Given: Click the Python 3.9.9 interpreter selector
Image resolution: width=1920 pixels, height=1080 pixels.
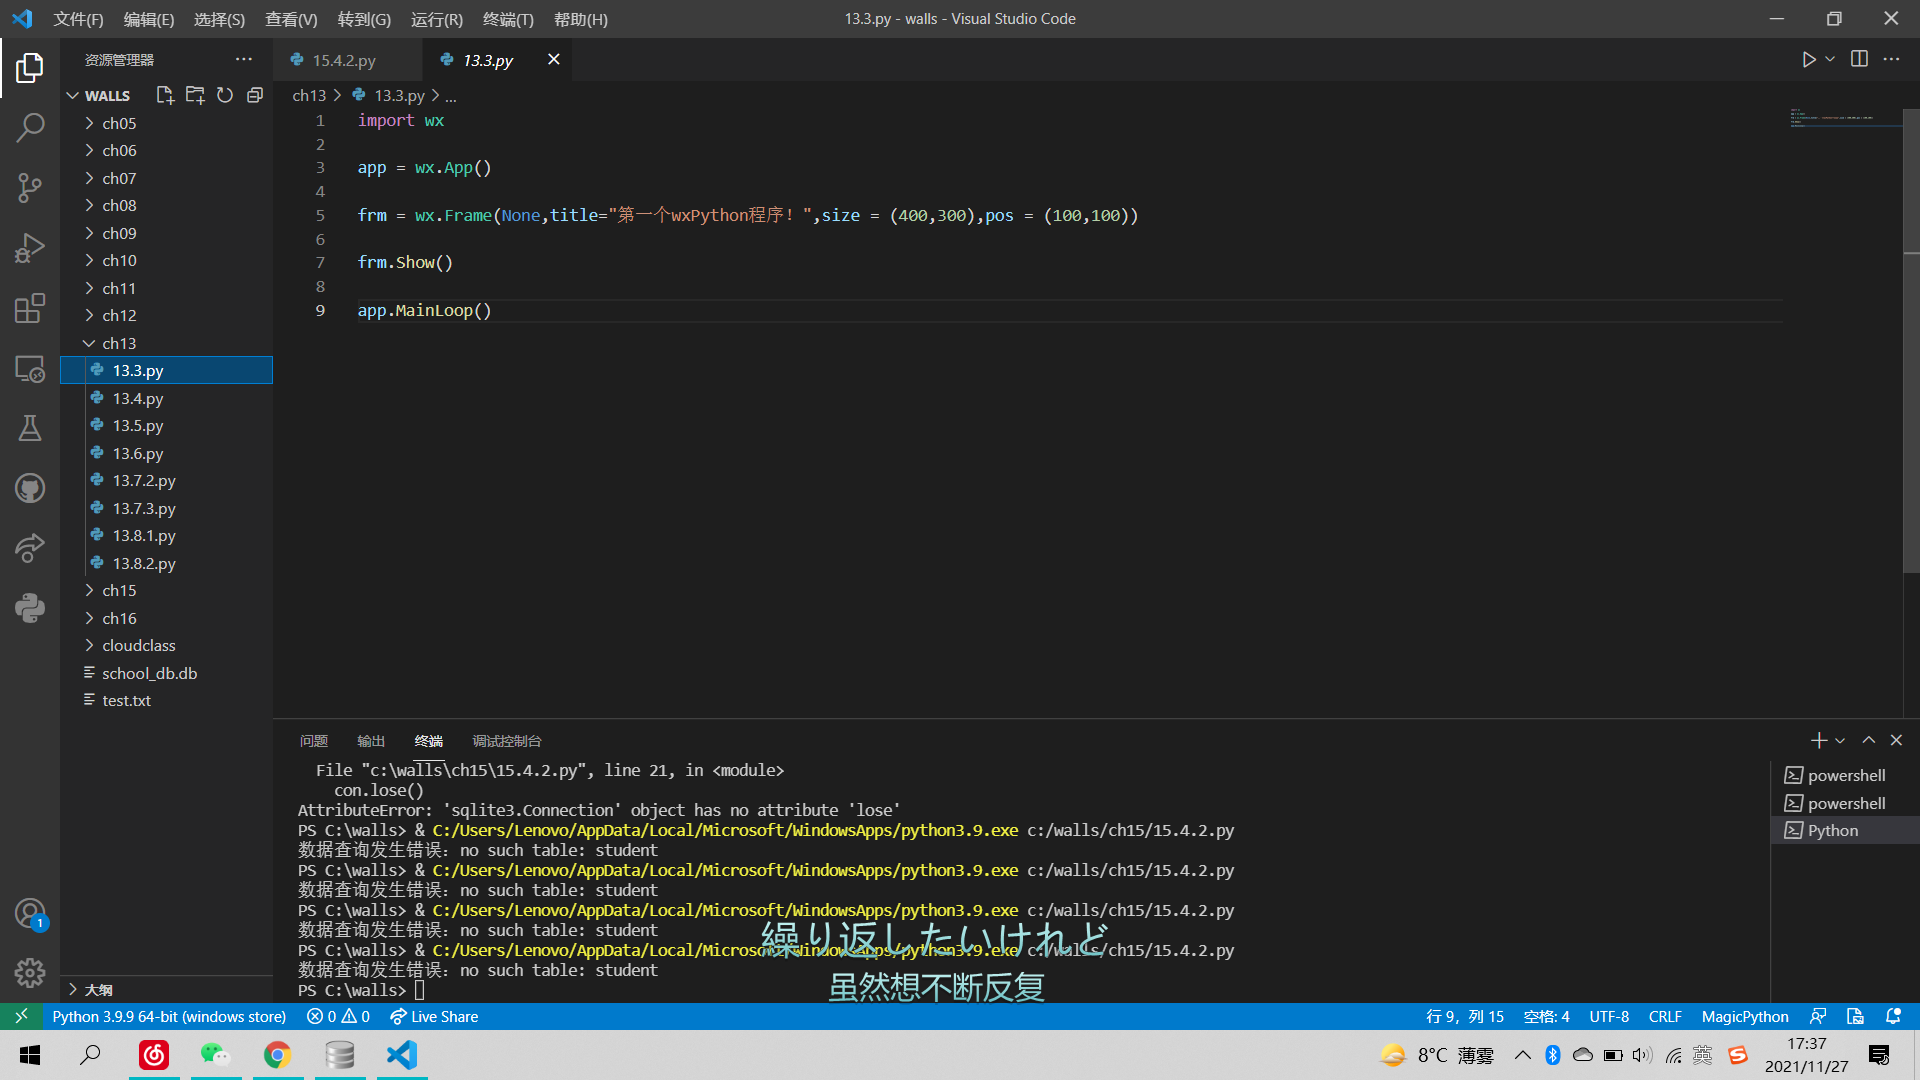Looking at the screenshot, I should [168, 1016].
